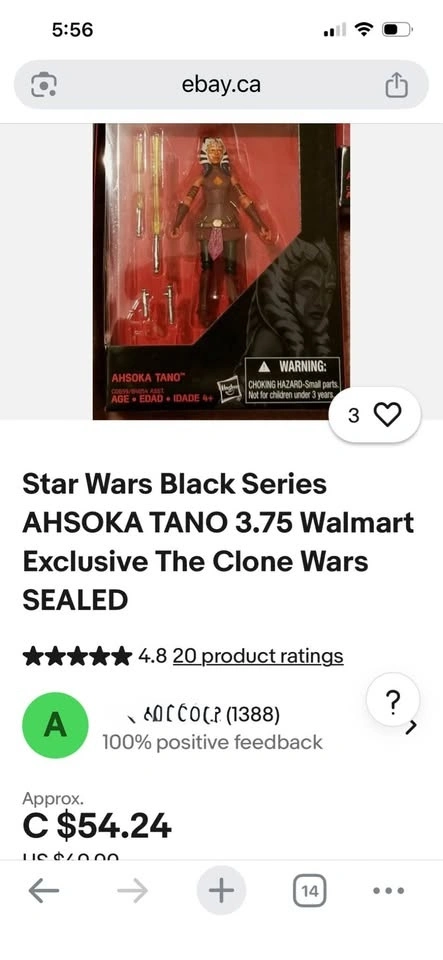Tap the battery indicator in status bar
Viewport: 443px width, 960px height.
pyautogui.click(x=398, y=29)
